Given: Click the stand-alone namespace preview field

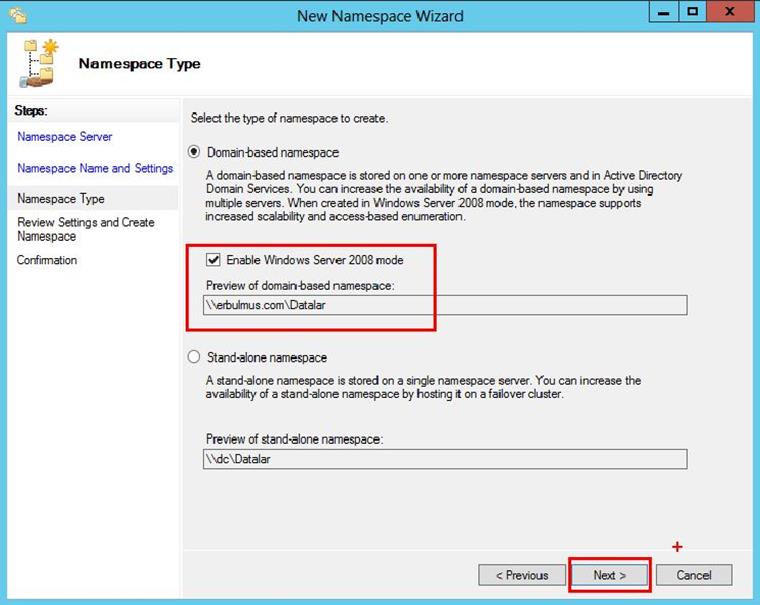Looking at the screenshot, I should tap(445, 459).
